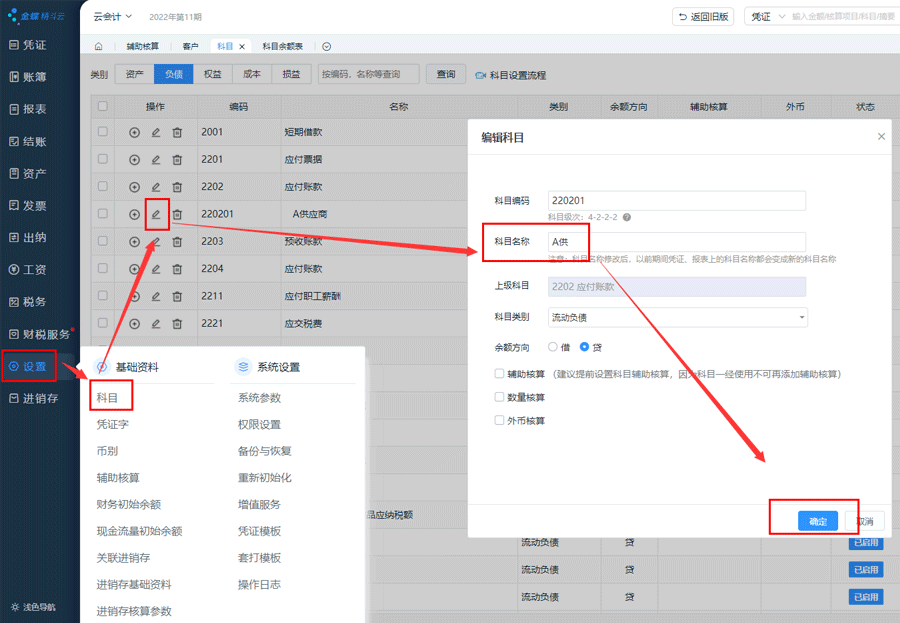Tick the select-all checkbox in table header
The height and width of the screenshot is (623, 900).
pyautogui.click(x=103, y=106)
